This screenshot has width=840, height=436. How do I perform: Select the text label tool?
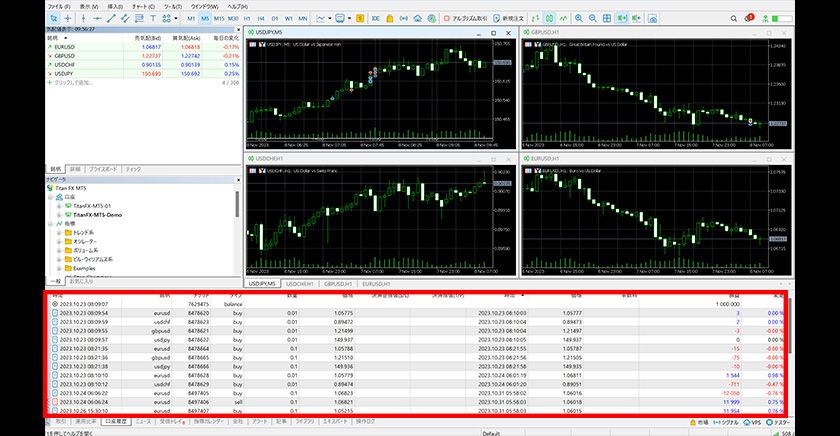(153, 18)
